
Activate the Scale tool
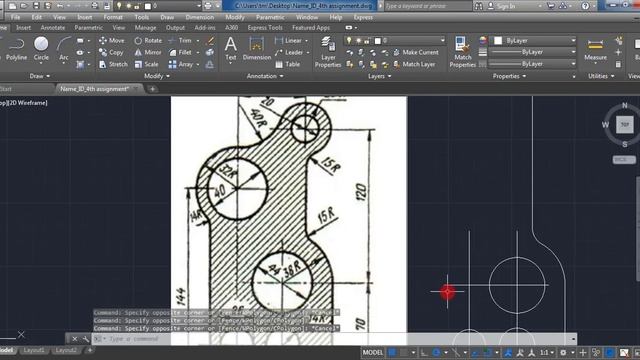coord(146,64)
